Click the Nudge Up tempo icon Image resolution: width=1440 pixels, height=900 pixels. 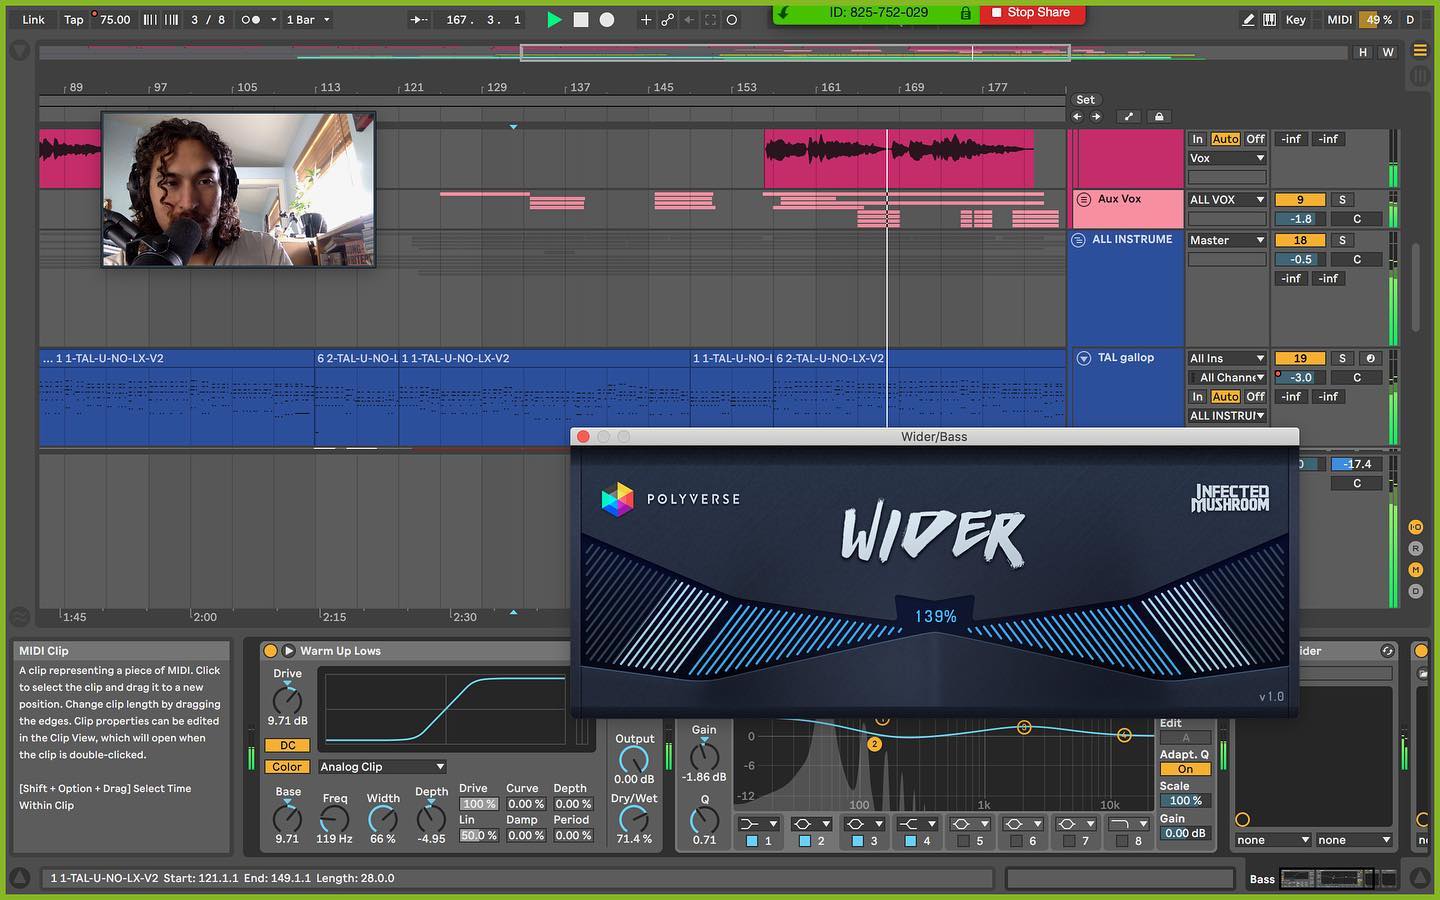(x=171, y=19)
